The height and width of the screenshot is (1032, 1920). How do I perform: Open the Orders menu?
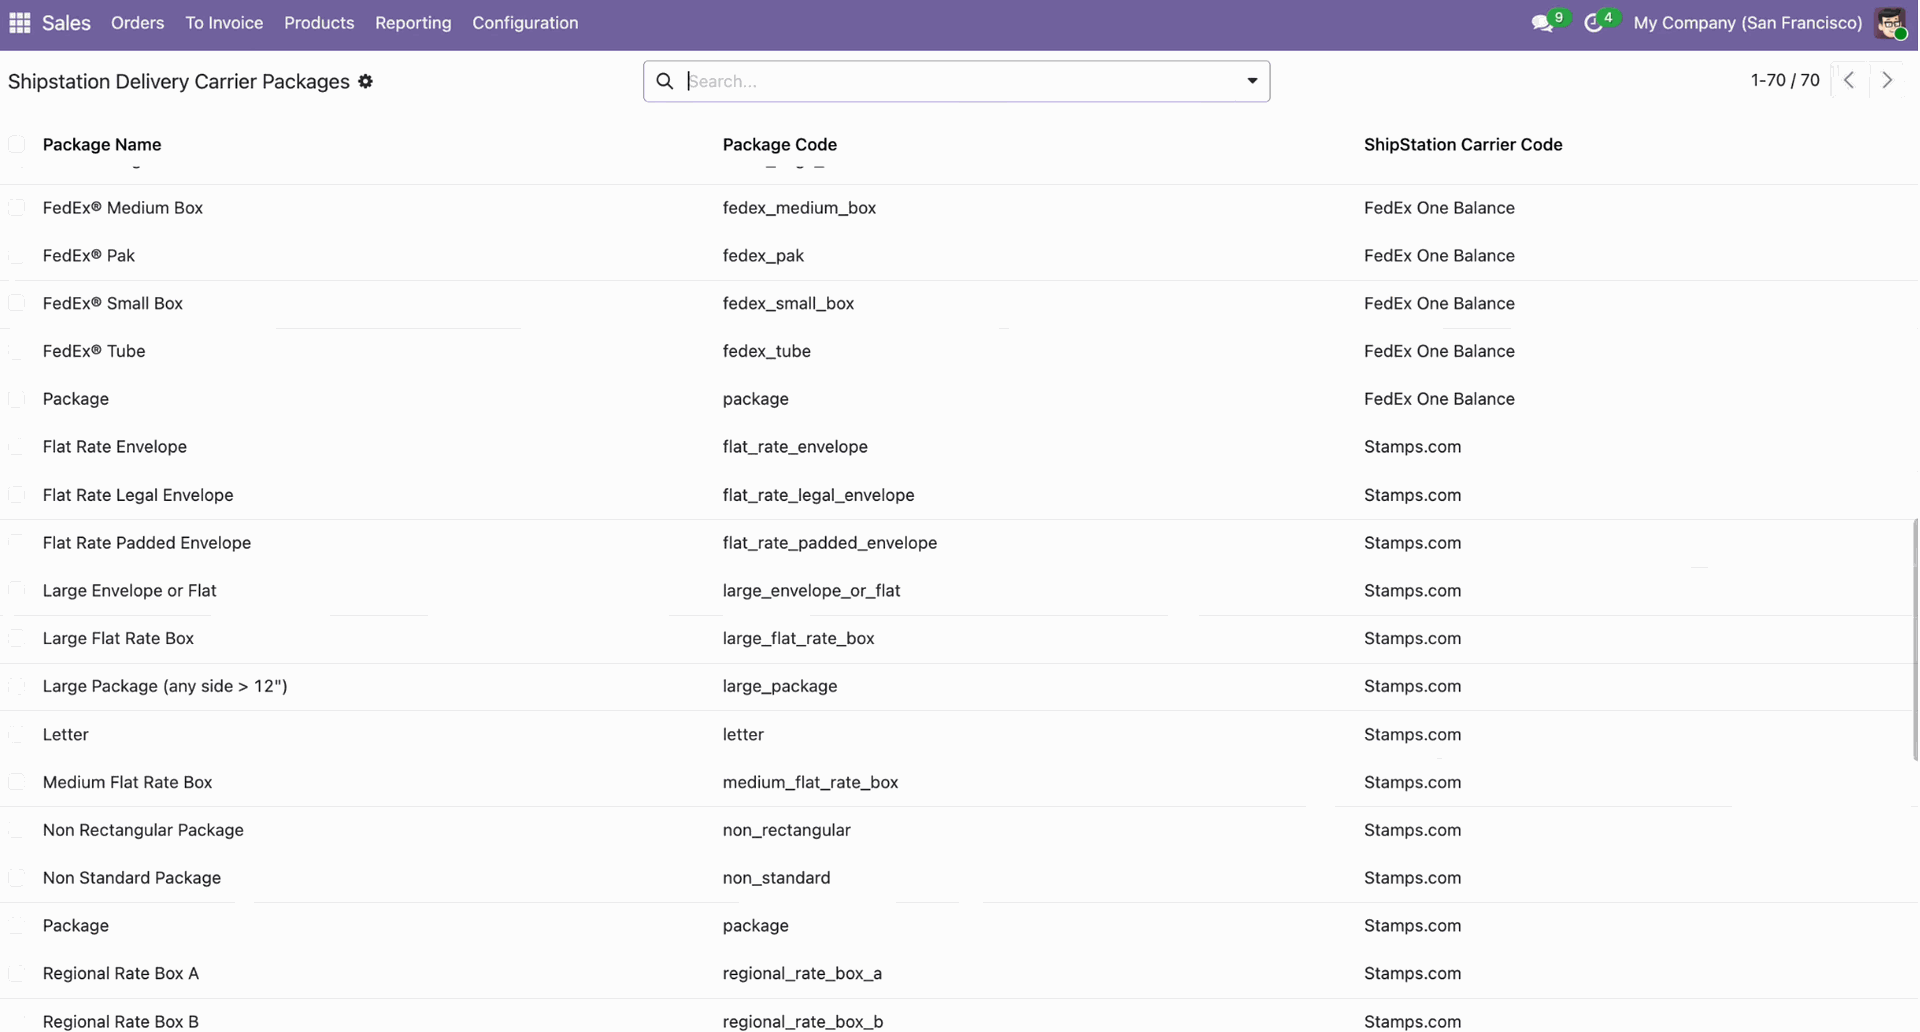click(x=137, y=23)
